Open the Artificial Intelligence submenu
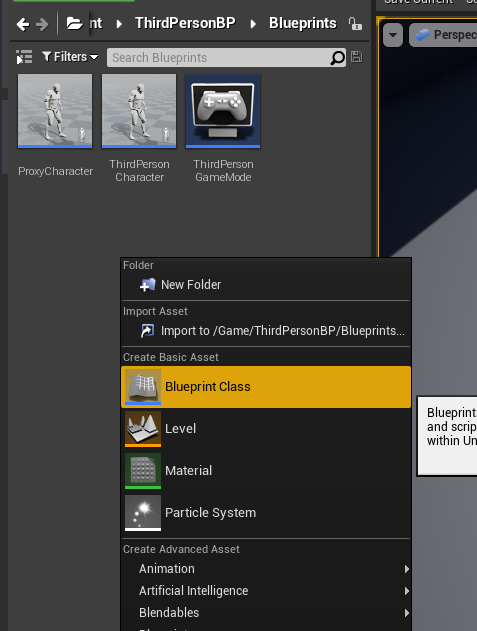This screenshot has height=631, width=477. 266,591
